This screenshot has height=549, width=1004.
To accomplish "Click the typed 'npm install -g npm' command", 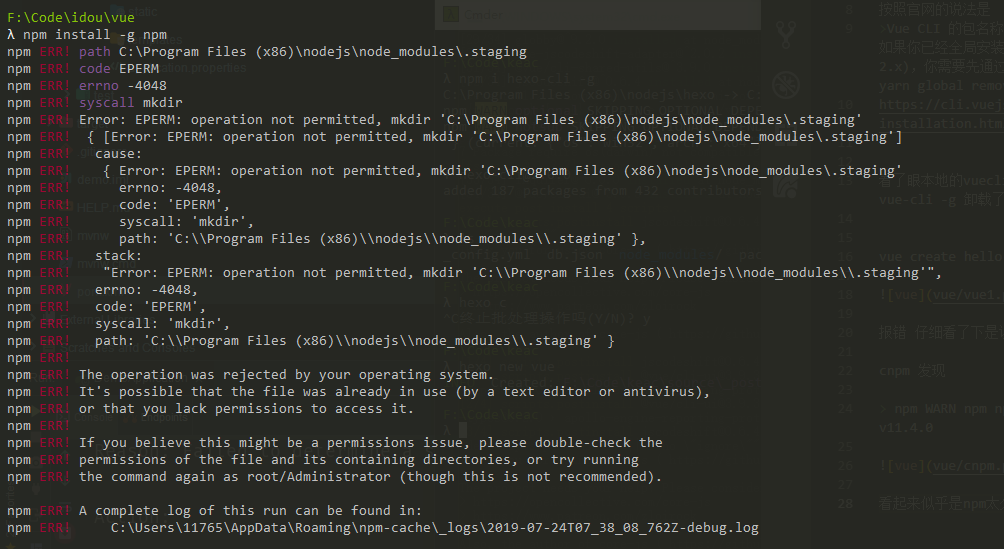I will point(95,35).
